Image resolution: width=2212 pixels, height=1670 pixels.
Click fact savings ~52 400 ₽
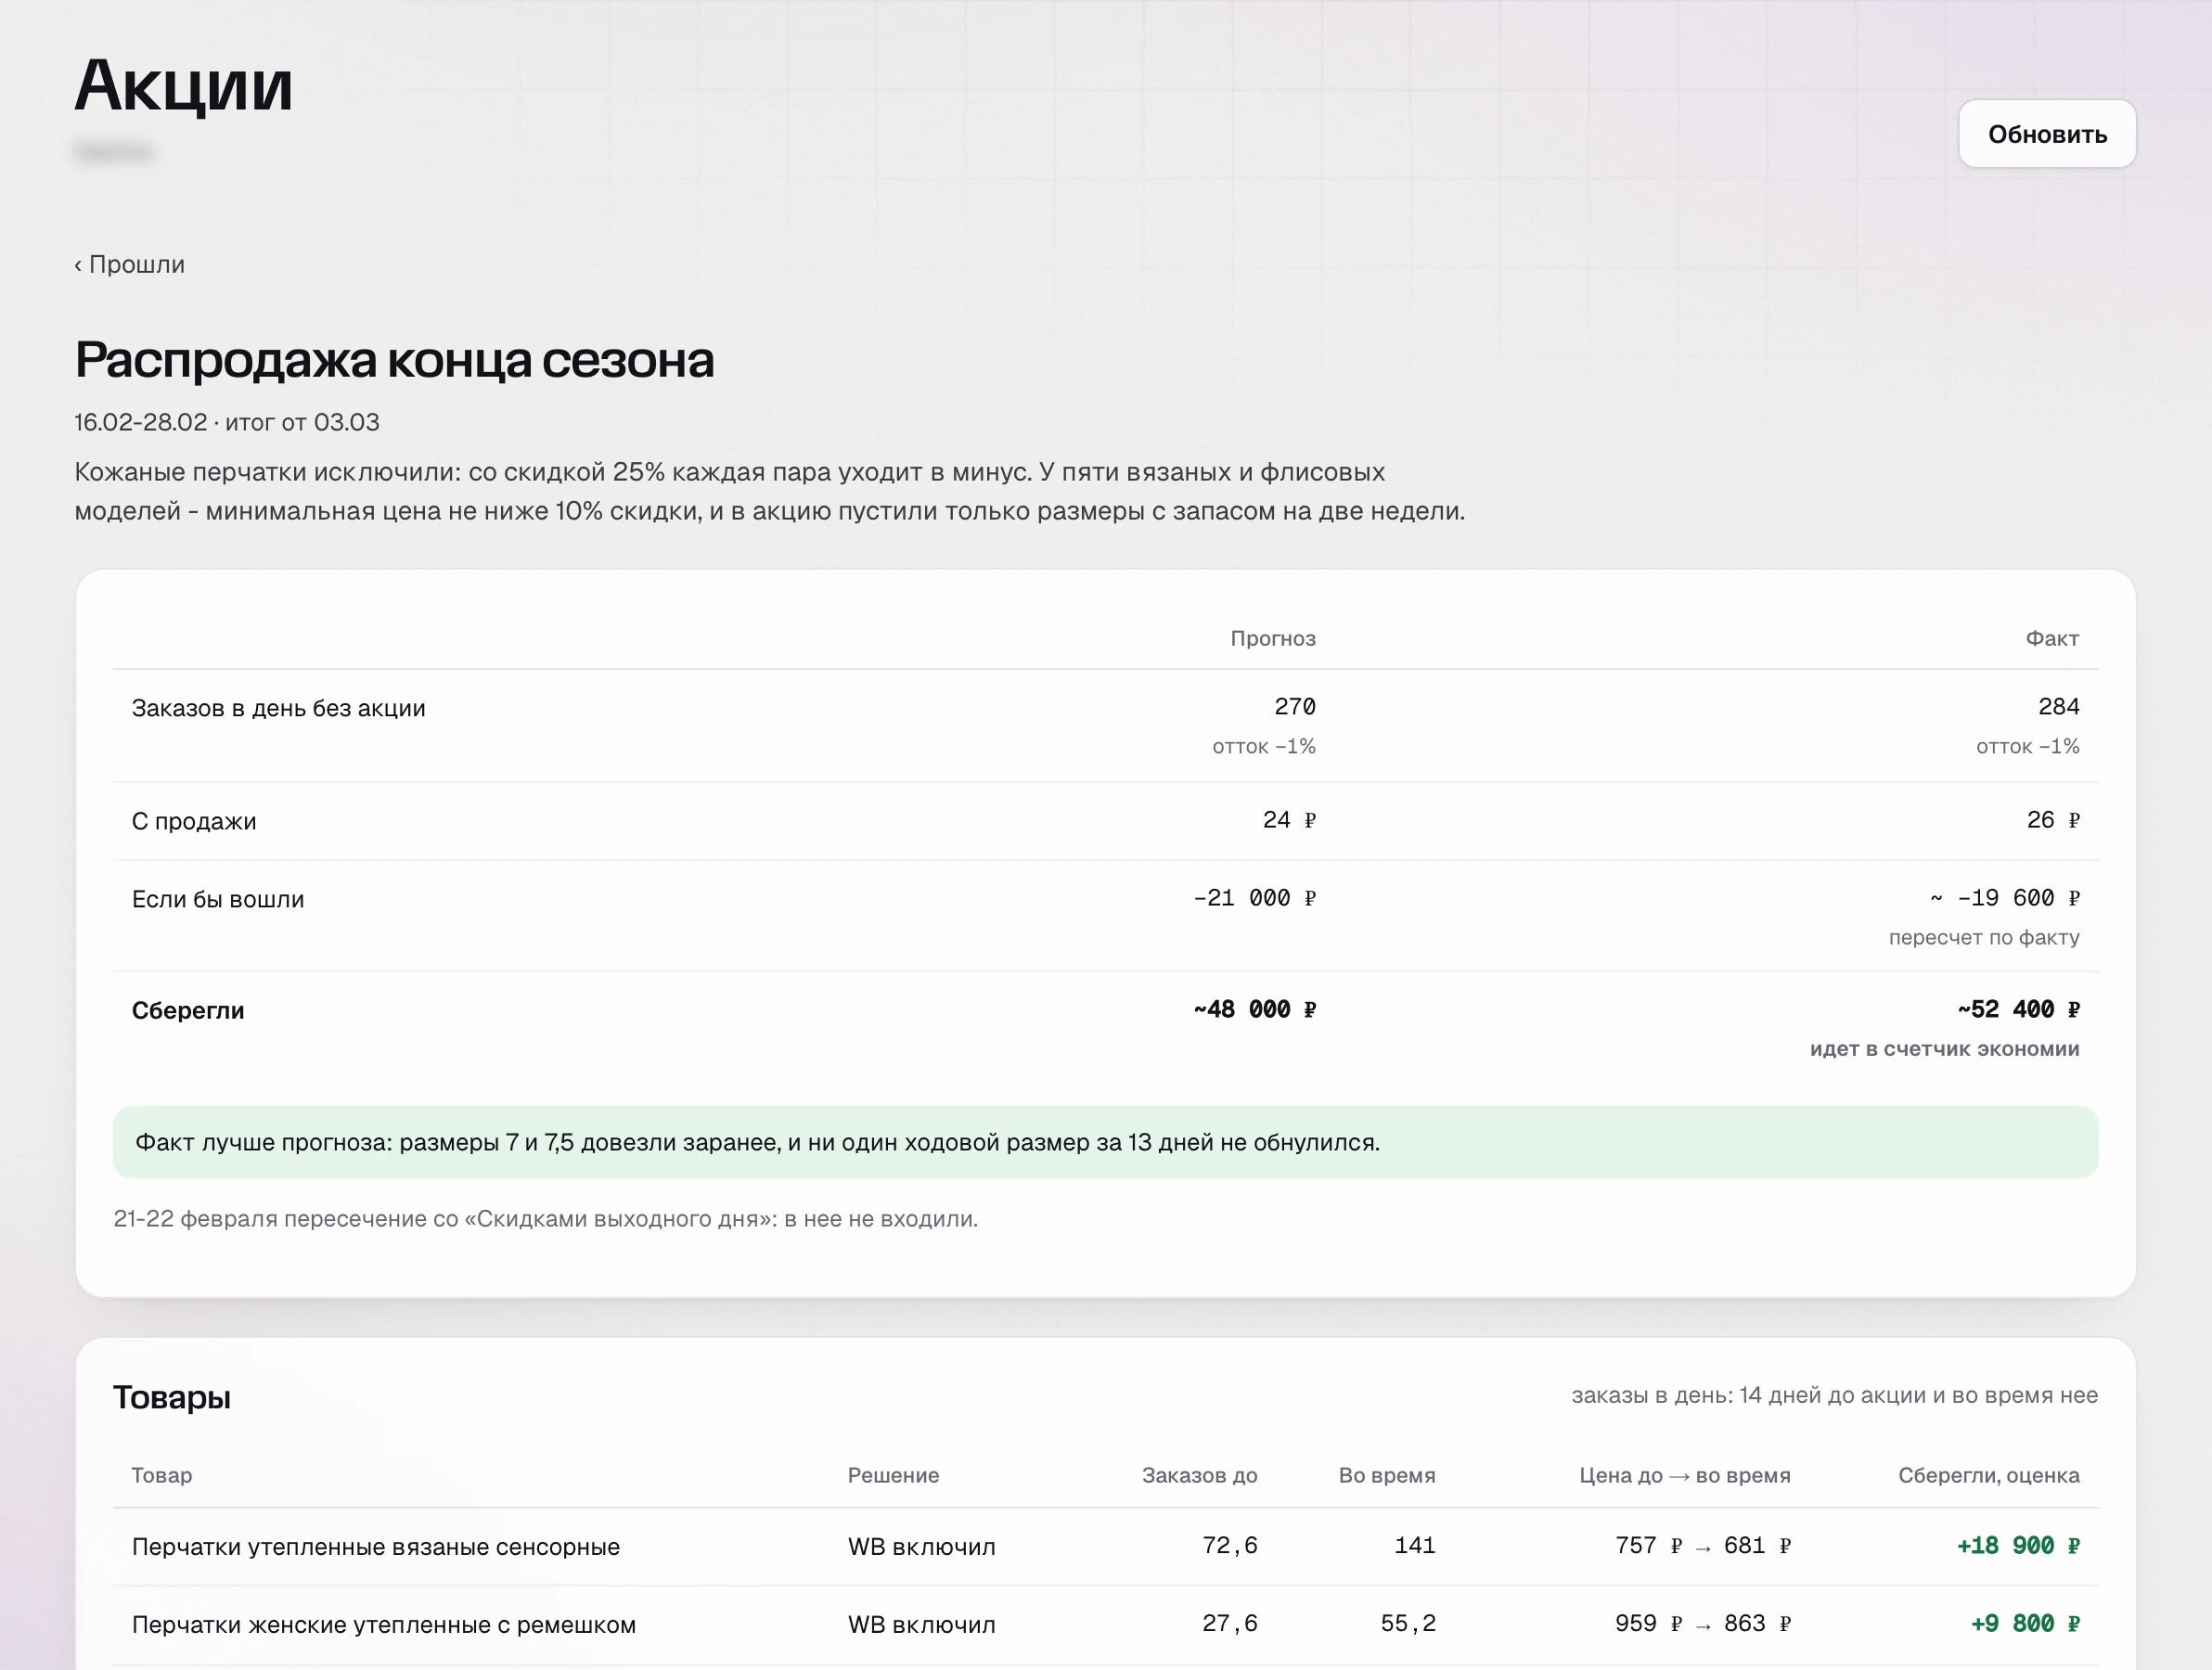(x=2018, y=1009)
